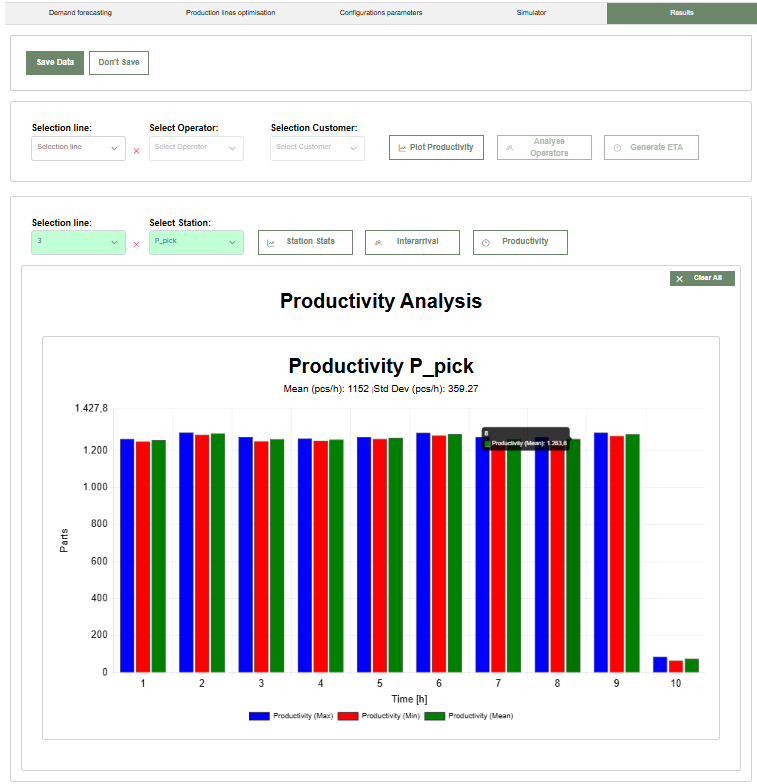Toggle Productivity (Mean) legend green swatch
The width and height of the screenshot is (757, 784).
click(434, 716)
